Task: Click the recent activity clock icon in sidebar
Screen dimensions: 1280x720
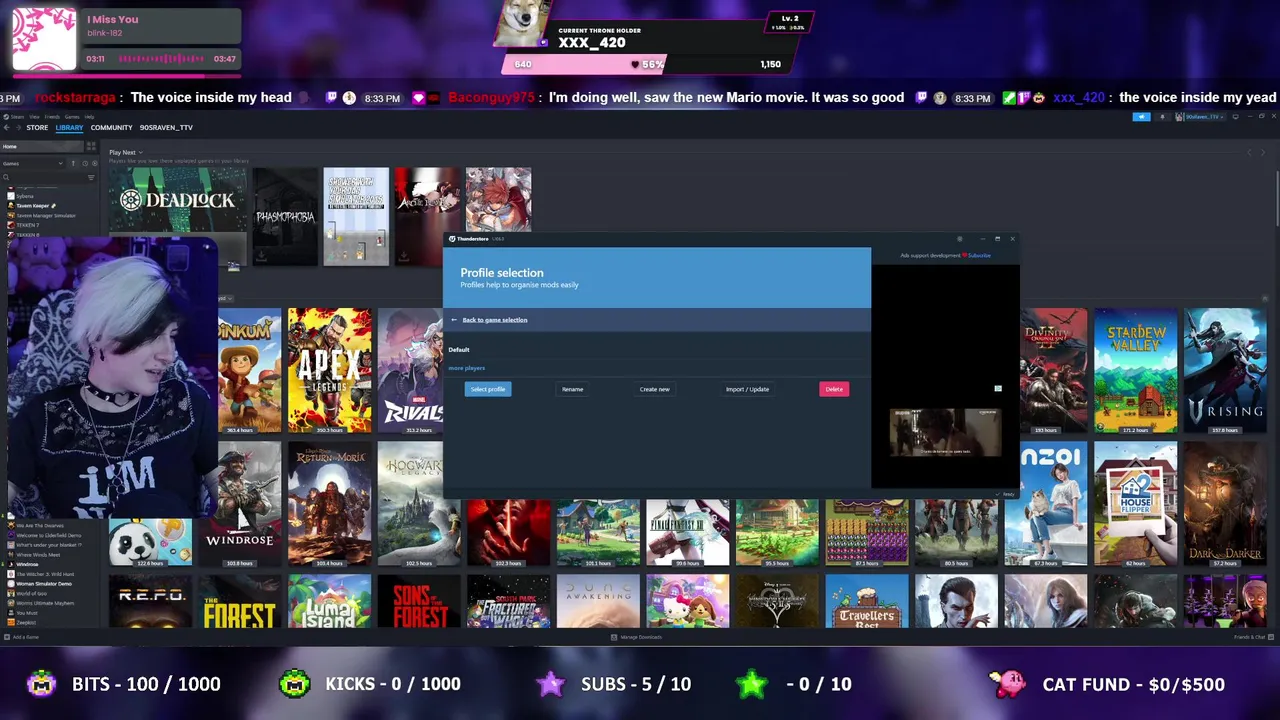Action: (85, 164)
